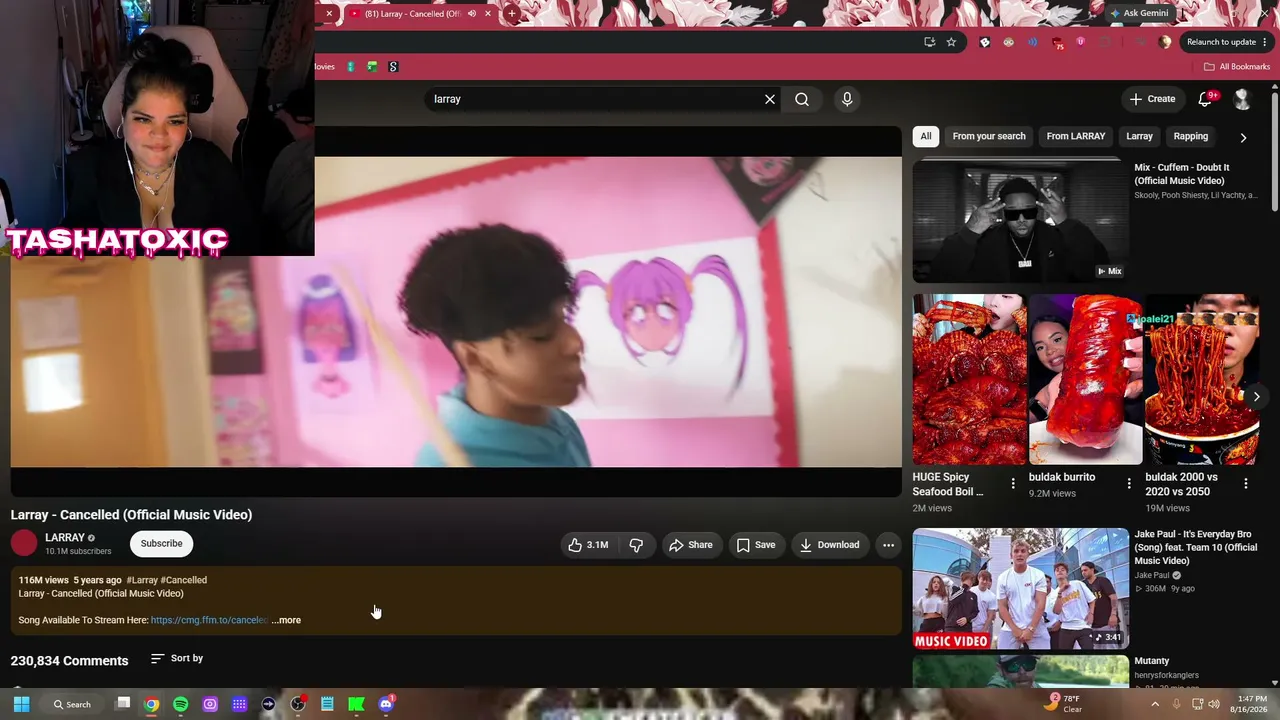Clear the 'larray' search text
This screenshot has width=1280, height=720.
(770, 99)
